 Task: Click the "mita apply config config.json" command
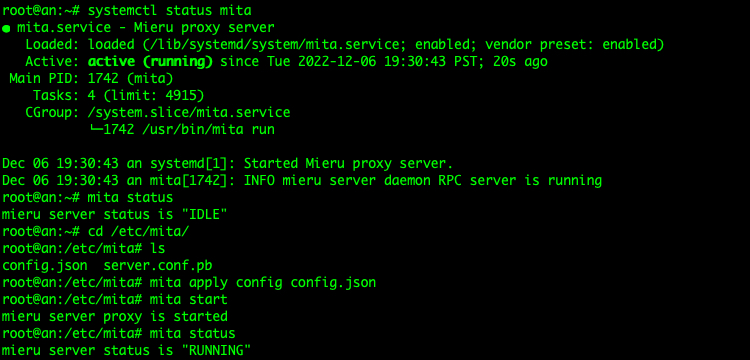click(x=263, y=283)
